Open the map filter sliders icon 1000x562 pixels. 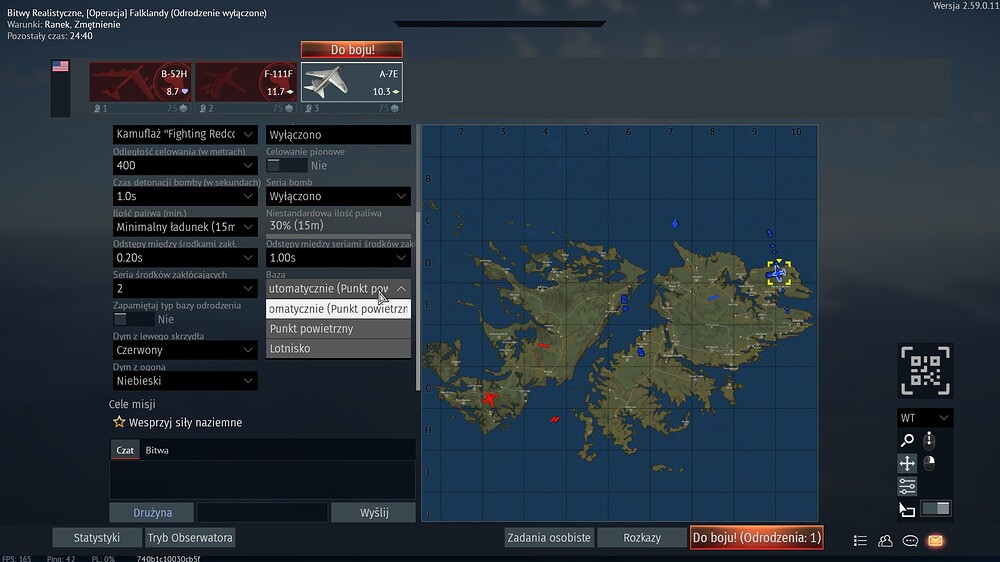pos(907,486)
